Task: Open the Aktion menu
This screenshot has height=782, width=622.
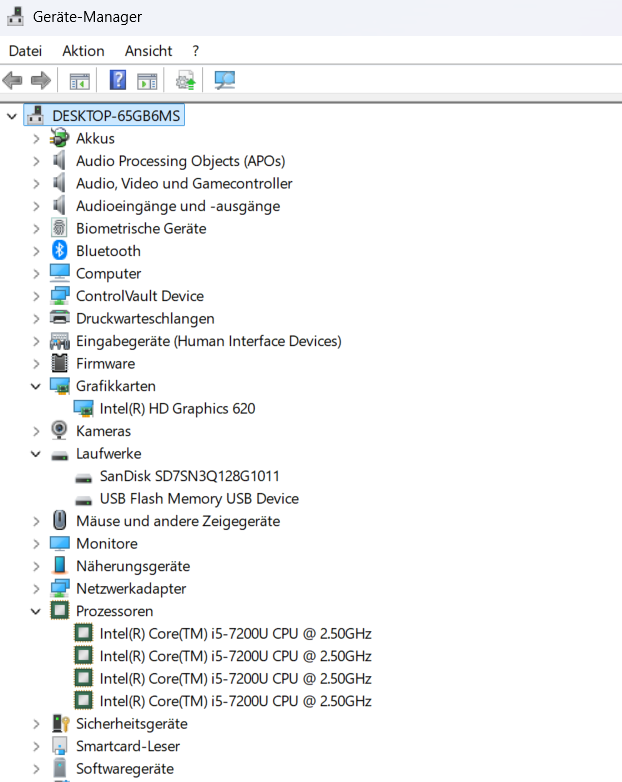Action: pos(83,51)
